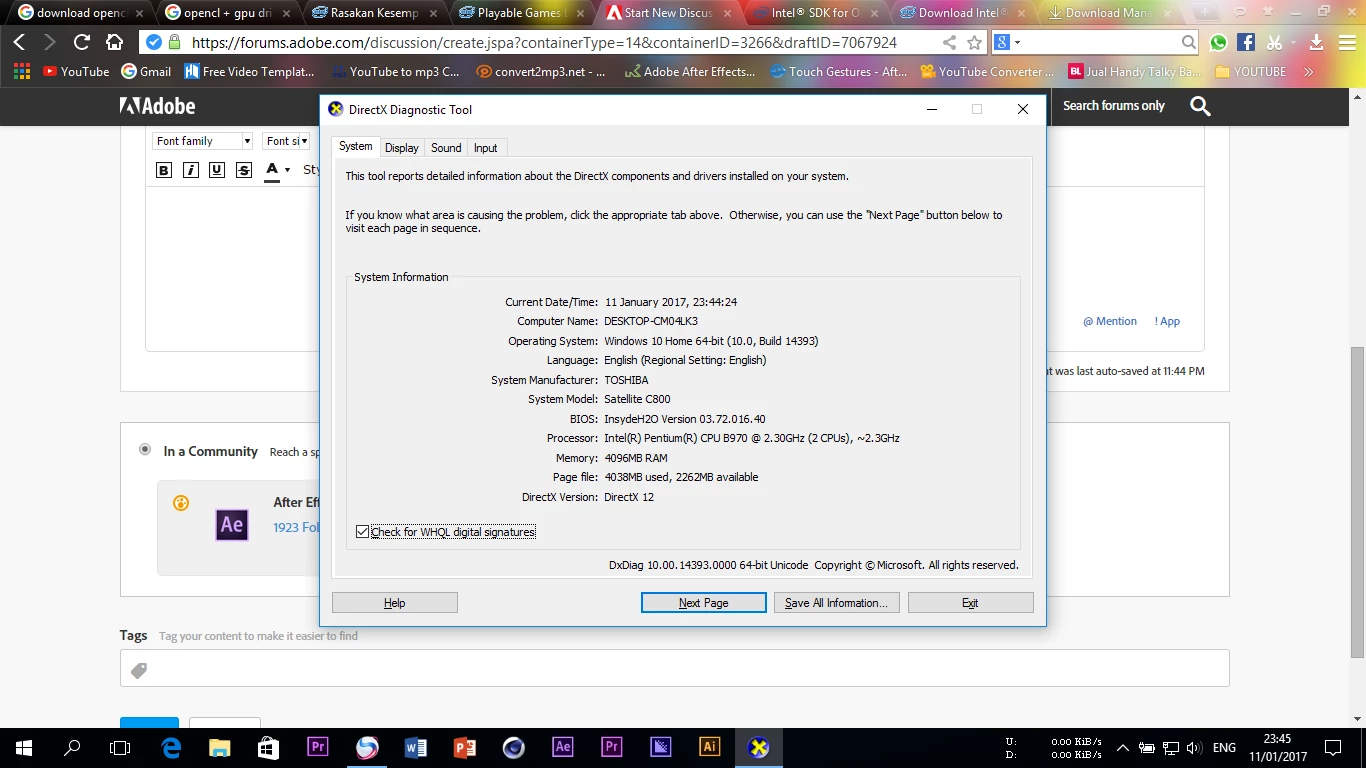Image resolution: width=1366 pixels, height=768 pixels.
Task: Click the browser back arrow
Action: [x=19, y=42]
